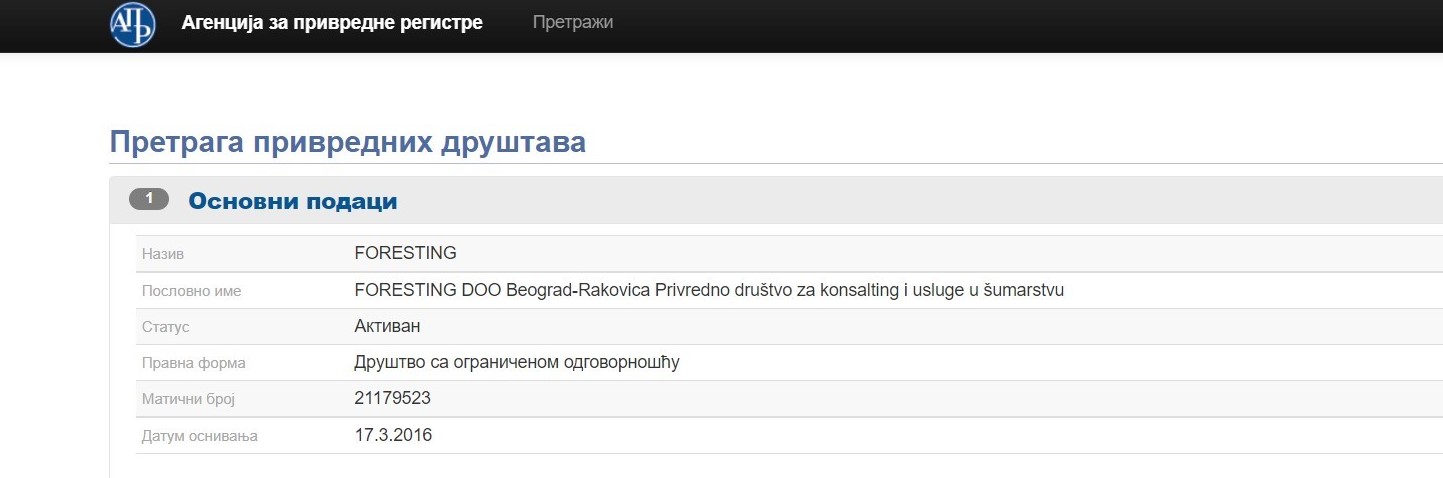
Task: Click the Датум оснивања row label
Action: 200,436
